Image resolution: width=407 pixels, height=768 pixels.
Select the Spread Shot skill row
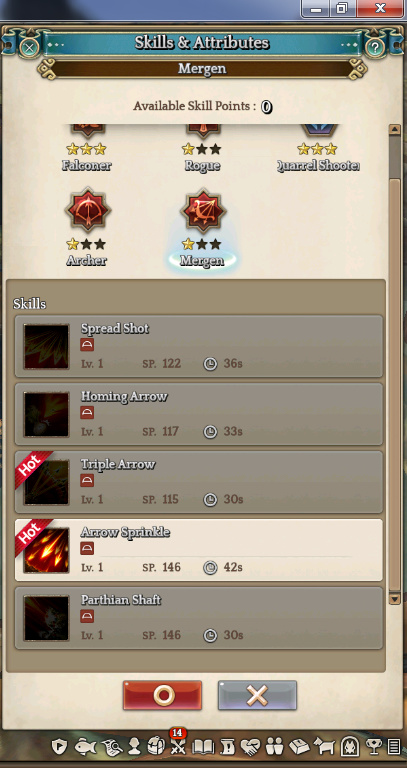pyautogui.click(x=198, y=346)
